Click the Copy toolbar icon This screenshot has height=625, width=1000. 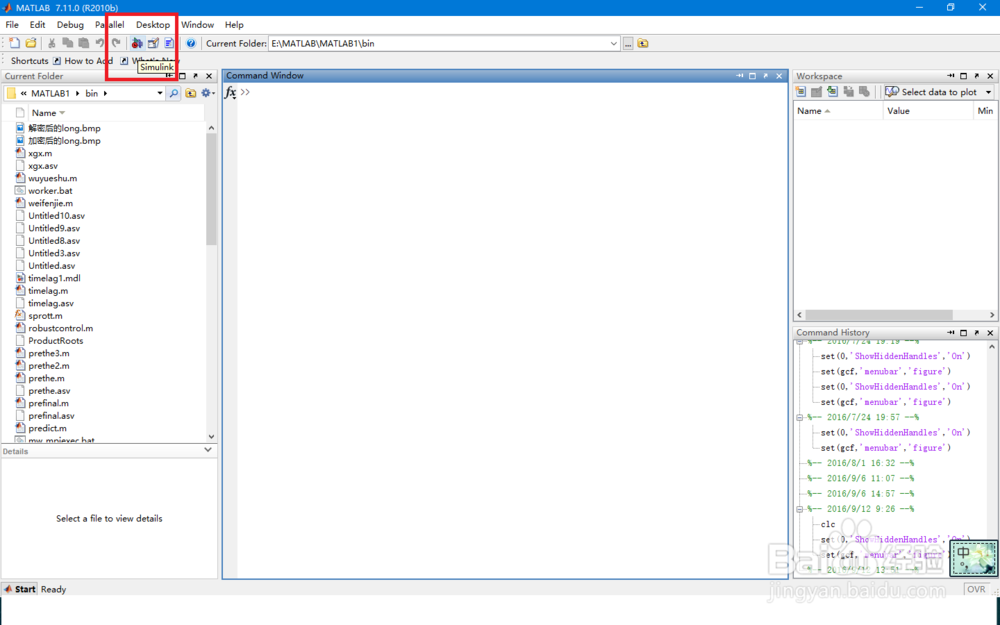coord(68,43)
